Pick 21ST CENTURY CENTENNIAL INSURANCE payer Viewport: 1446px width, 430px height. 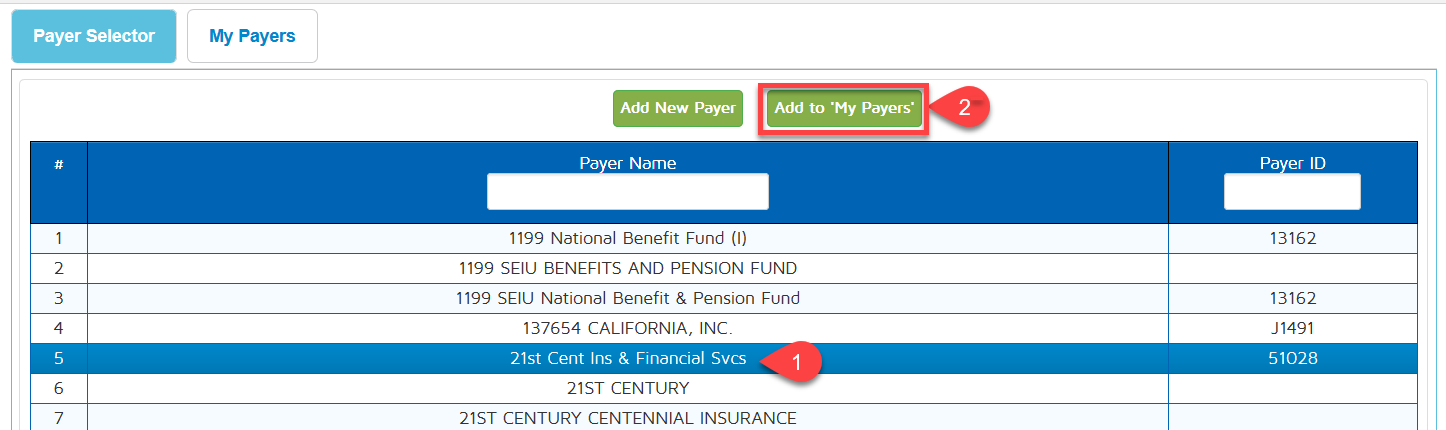(x=627, y=418)
